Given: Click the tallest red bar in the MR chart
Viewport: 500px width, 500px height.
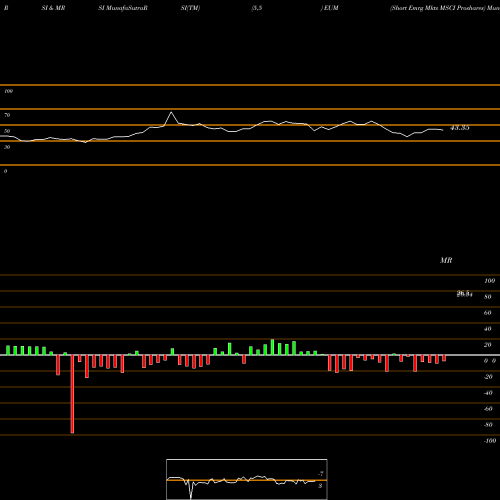Looking at the screenshot, I should click(x=72, y=394).
